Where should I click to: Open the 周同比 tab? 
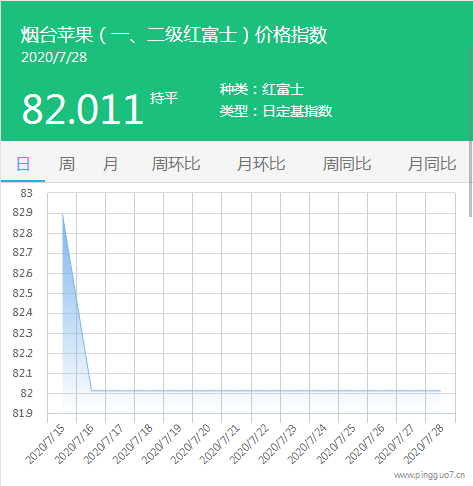[347, 164]
